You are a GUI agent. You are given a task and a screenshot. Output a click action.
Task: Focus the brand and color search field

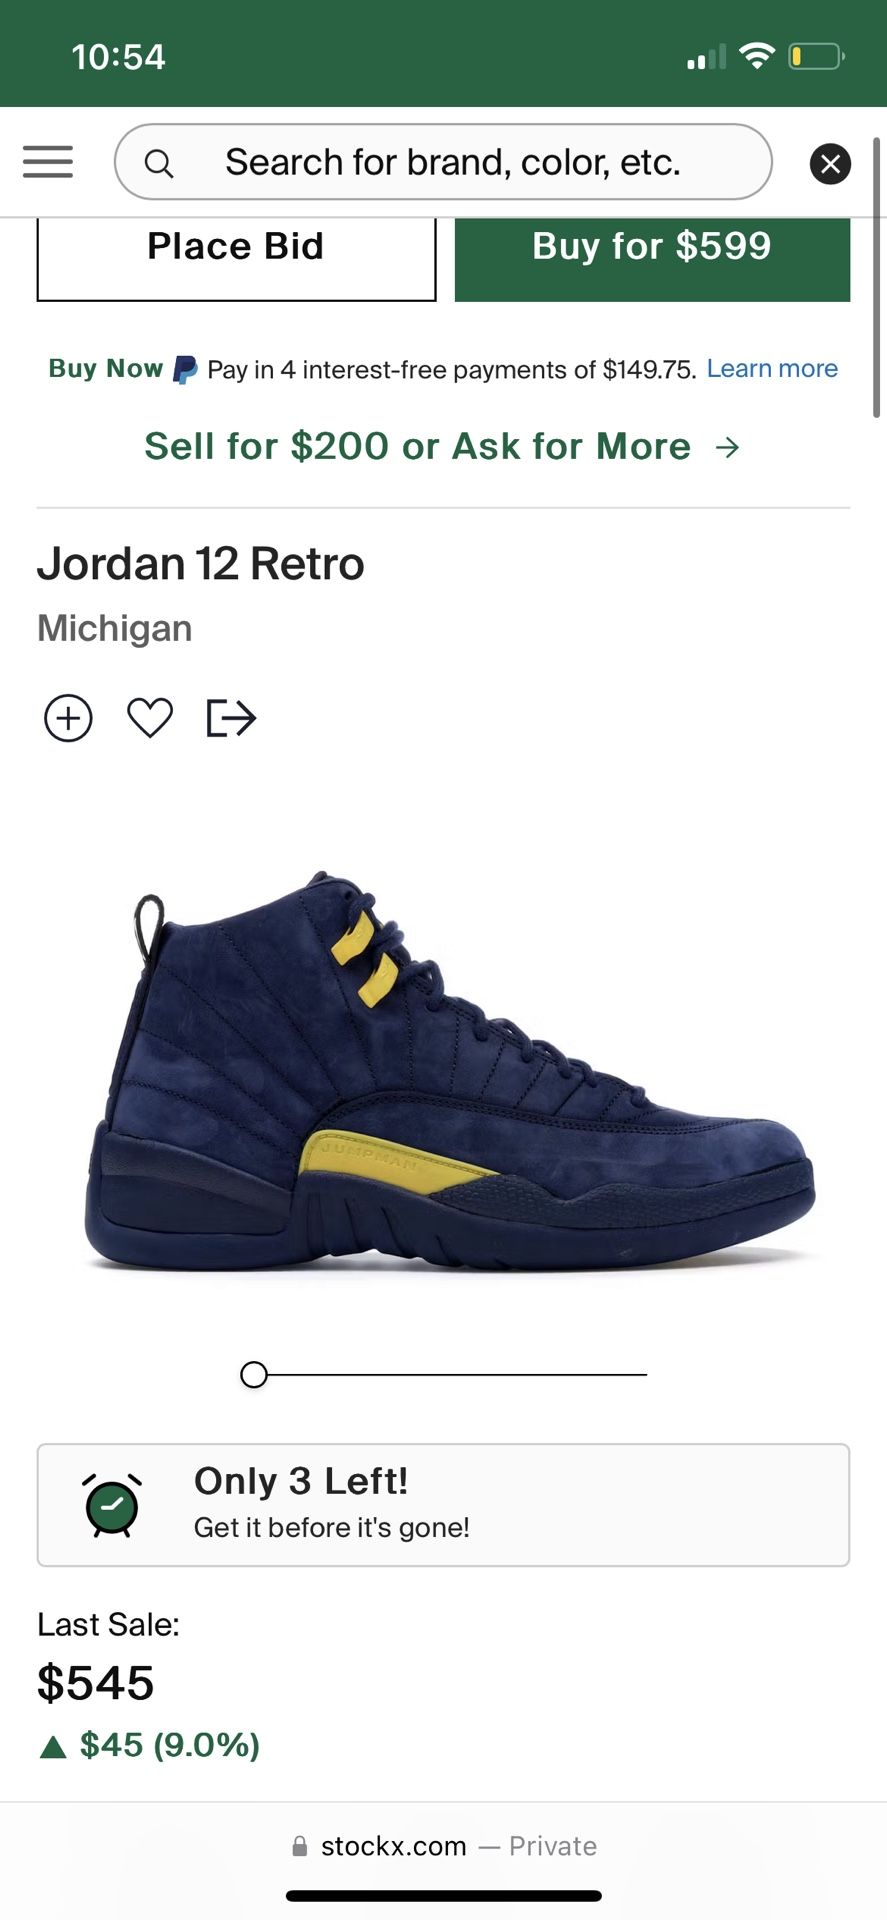(443, 162)
